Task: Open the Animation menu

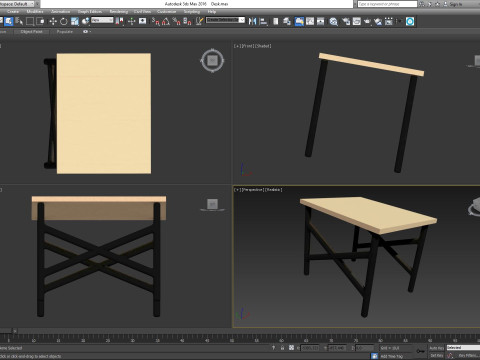Action: (x=61, y=12)
